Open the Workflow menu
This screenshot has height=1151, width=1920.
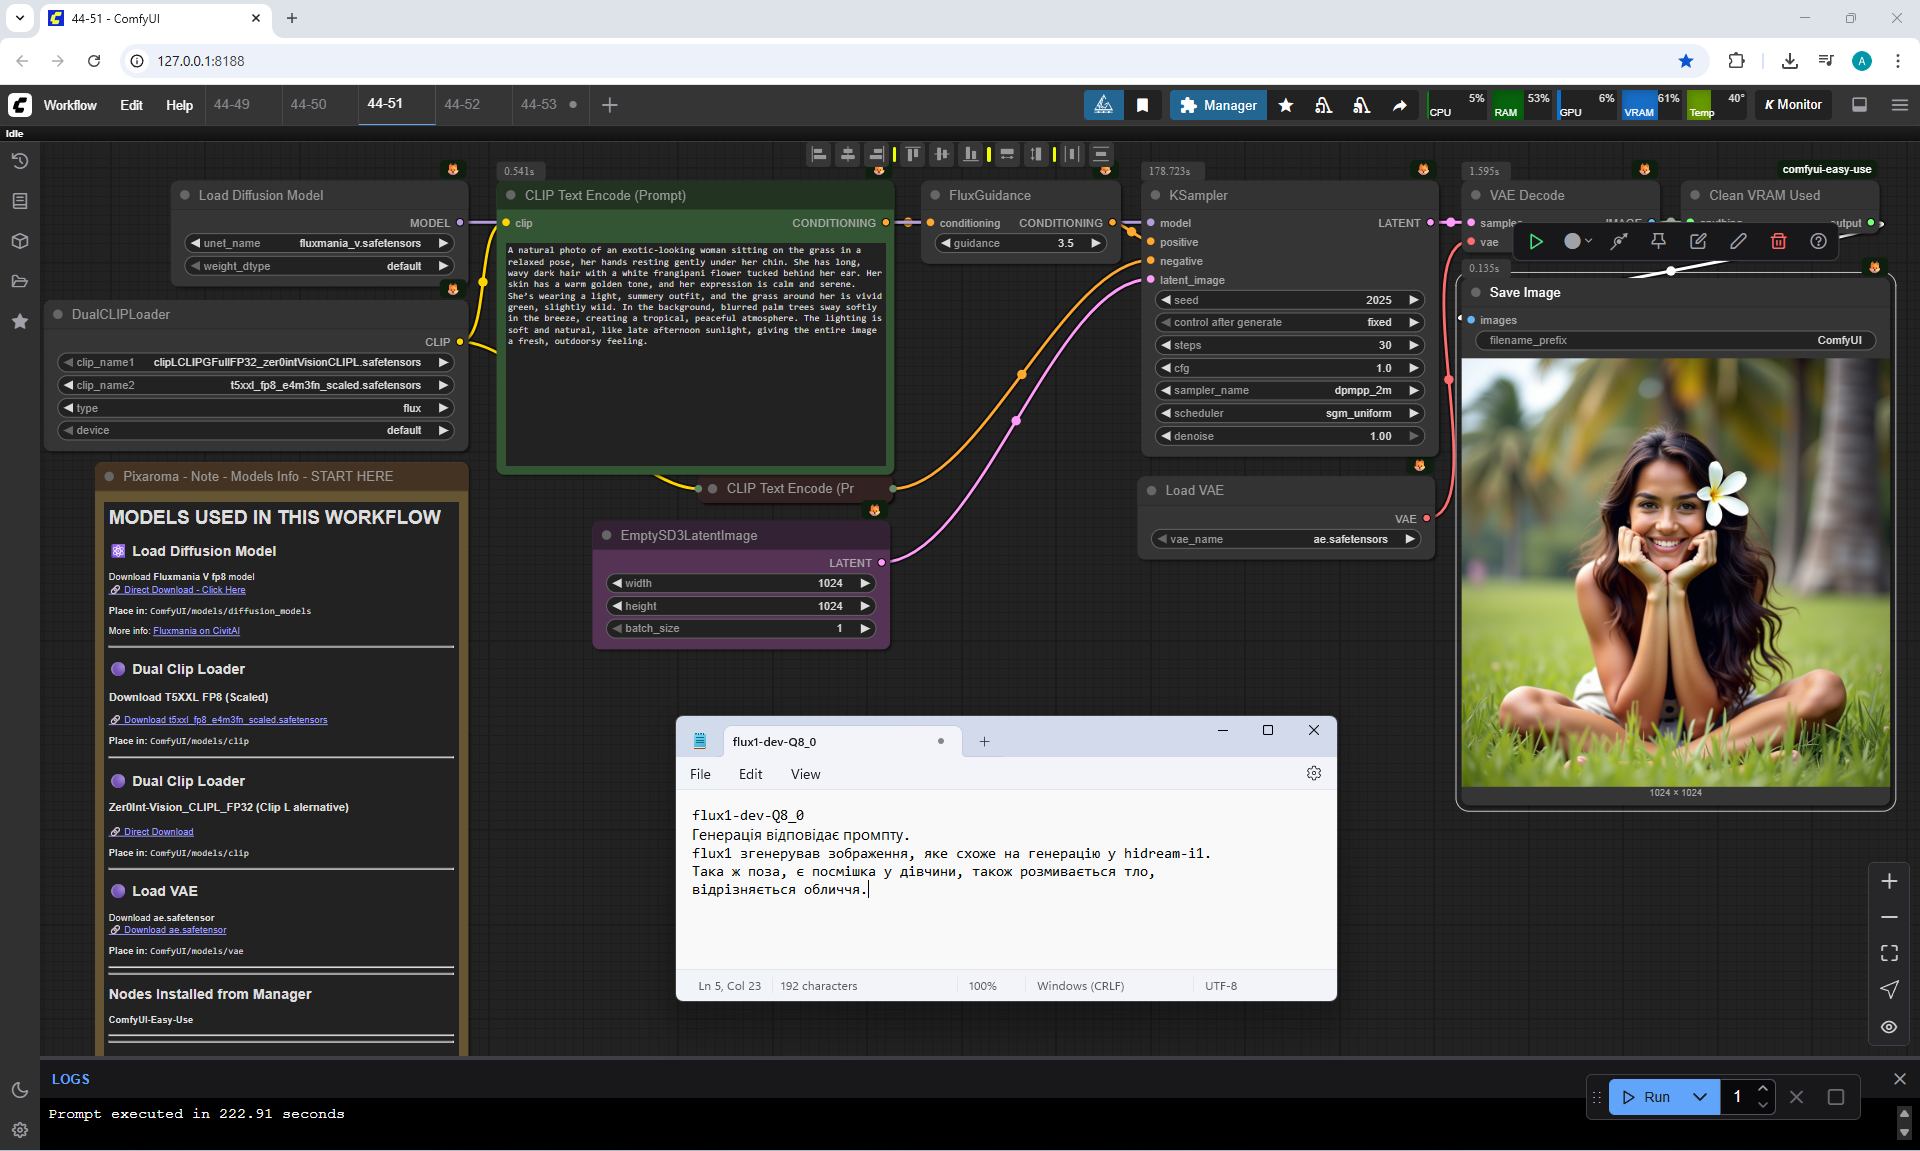(70, 105)
